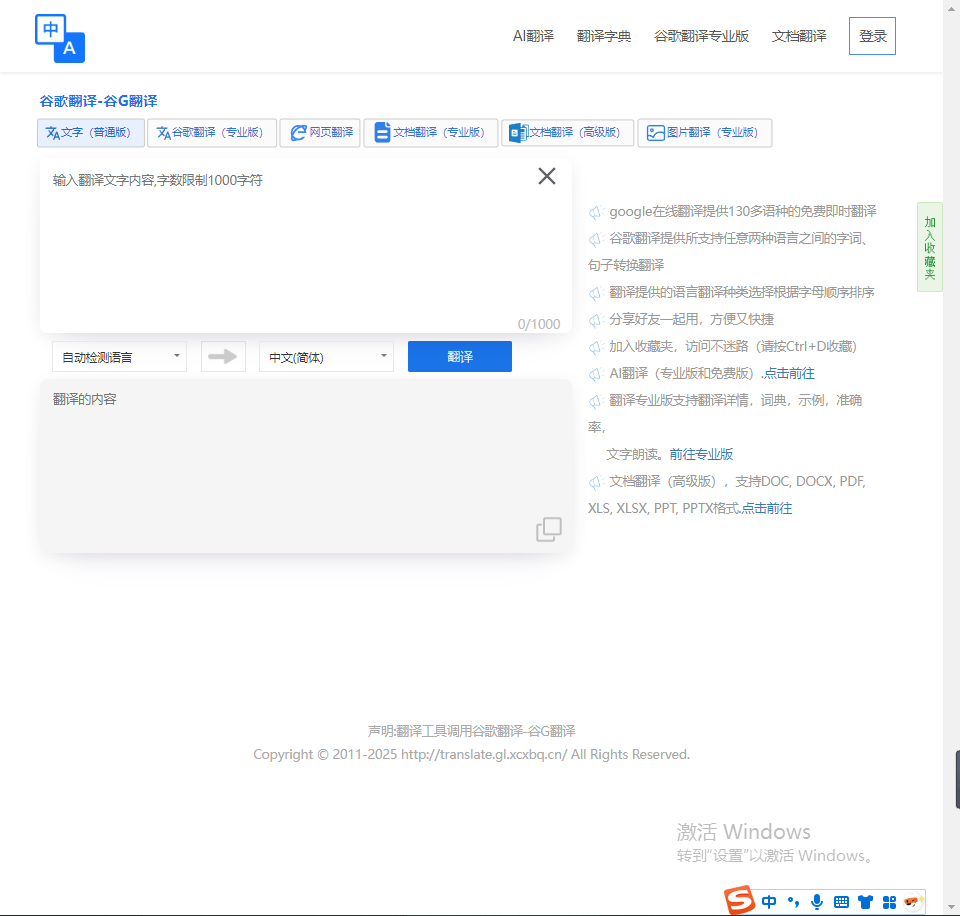This screenshot has width=960, height=916.
Task: Click the green 加入收藏夹 side button
Action: point(929,247)
